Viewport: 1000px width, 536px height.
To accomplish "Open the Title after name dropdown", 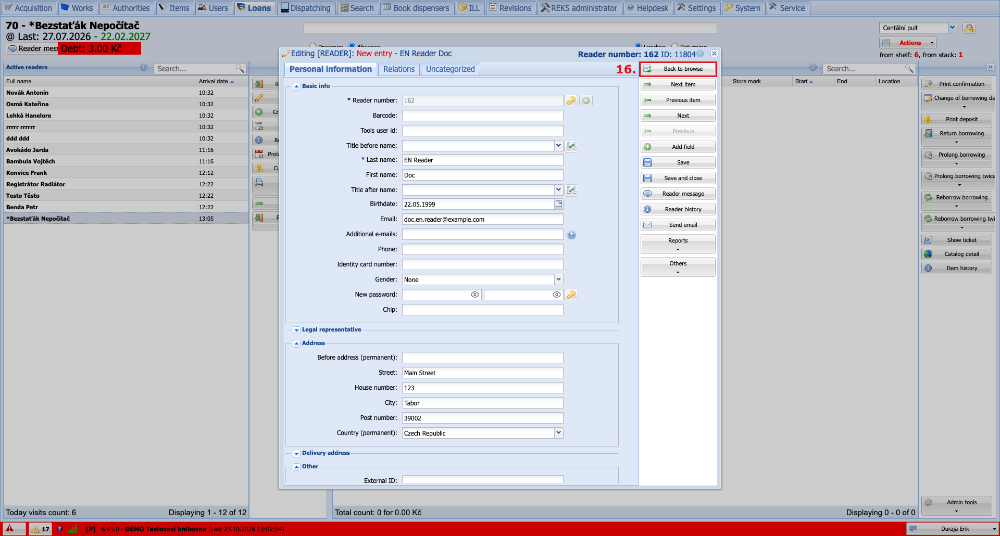I will (559, 190).
